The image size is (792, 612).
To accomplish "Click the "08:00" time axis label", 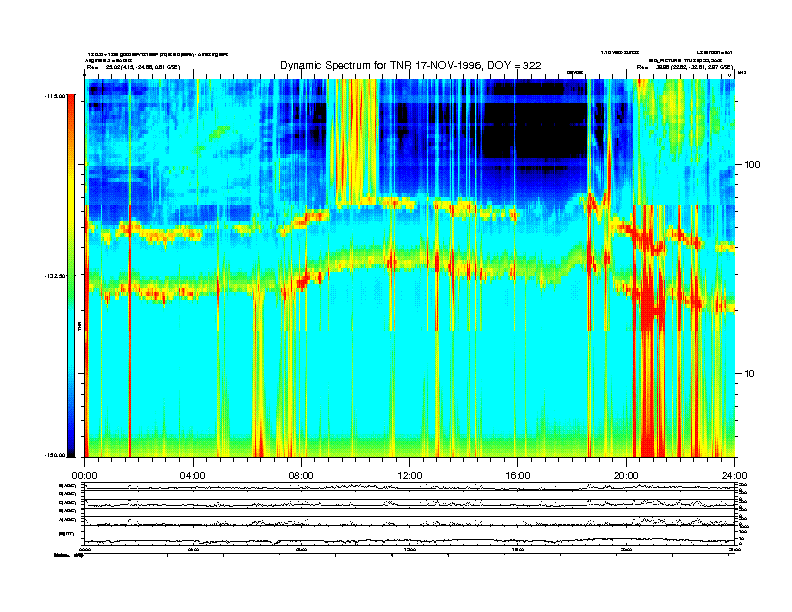I will click(301, 476).
